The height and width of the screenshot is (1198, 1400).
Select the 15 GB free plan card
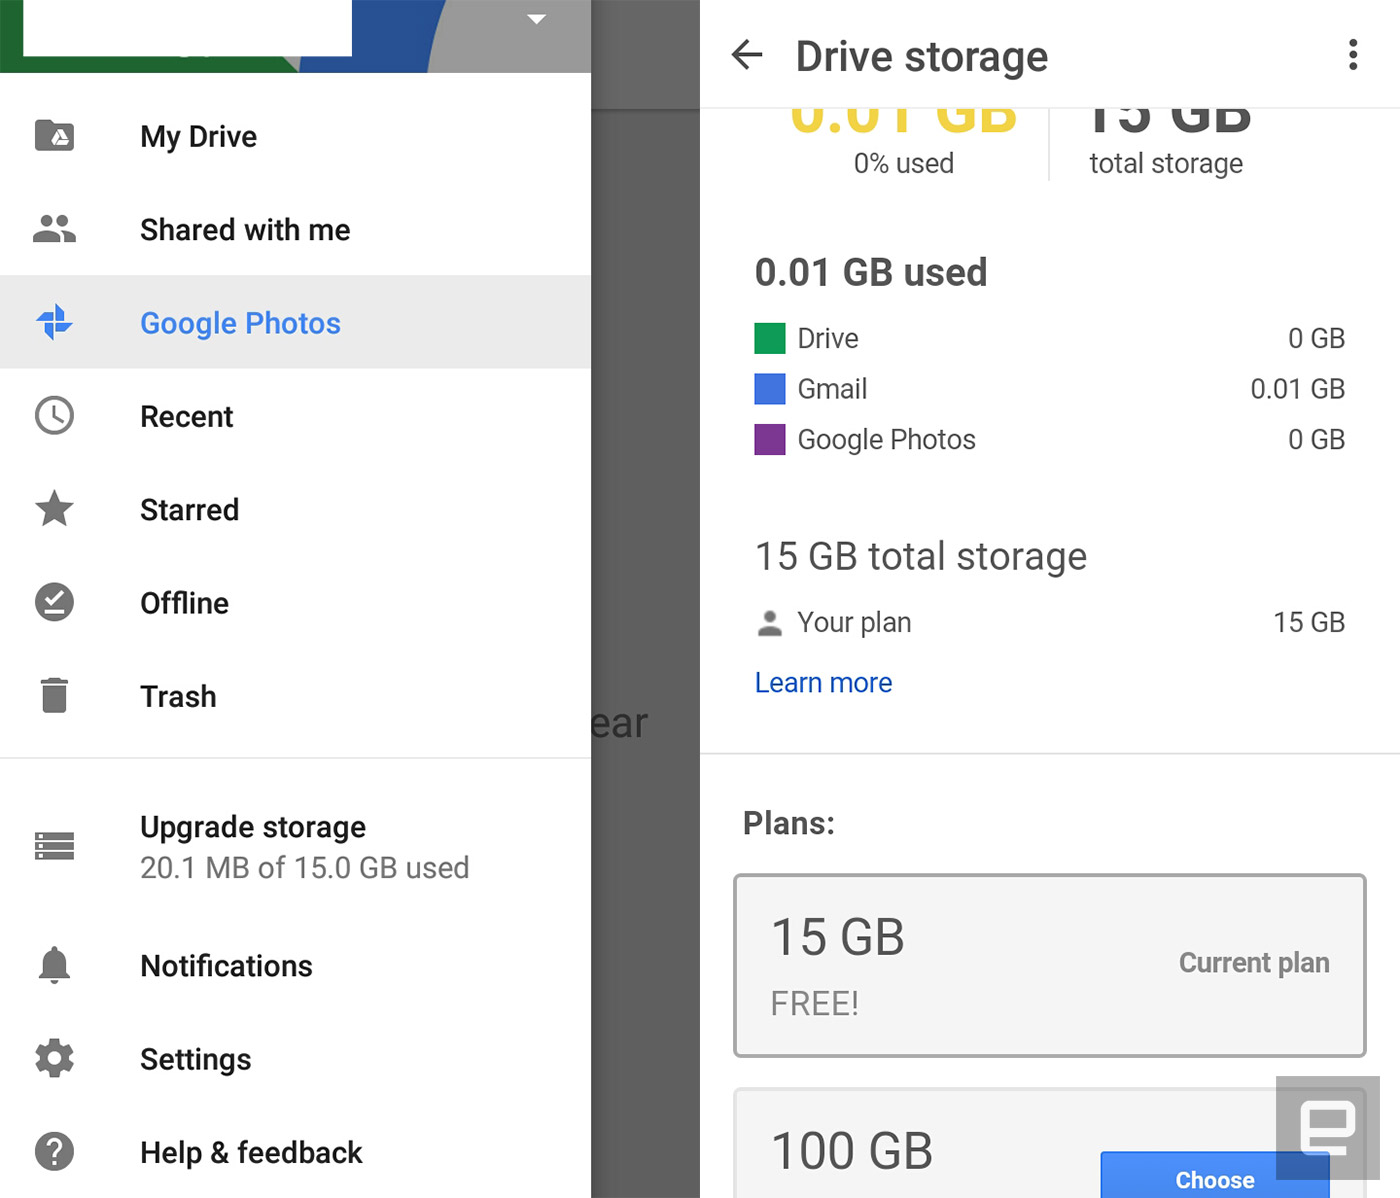1050,966
